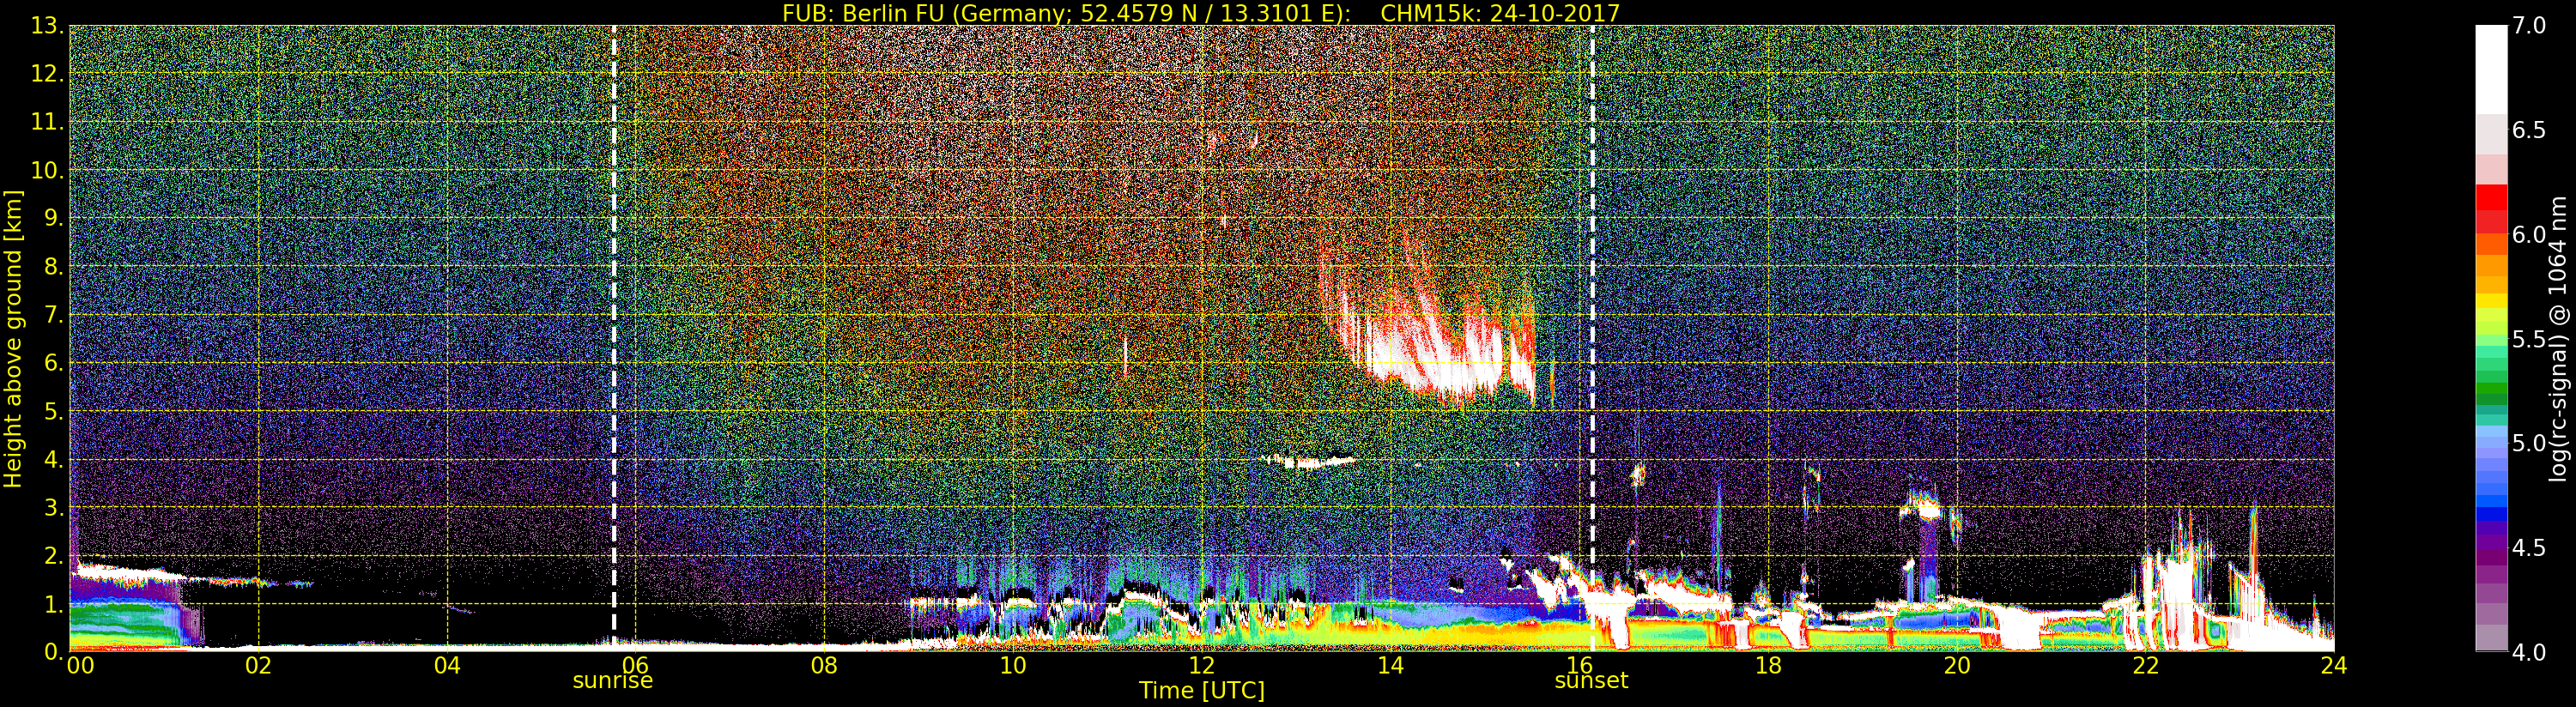Click the '5.5' colorbar tick label
Screen dimensions: 2576x707
coord(2528,339)
